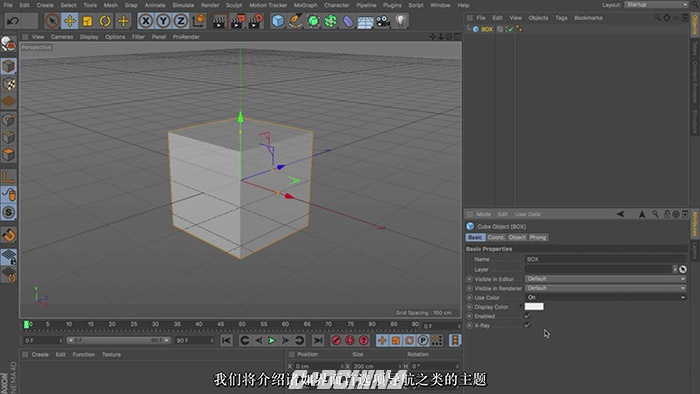Switch coordinate system icon
This screenshot has width=700, height=394.
pyautogui.click(x=199, y=21)
